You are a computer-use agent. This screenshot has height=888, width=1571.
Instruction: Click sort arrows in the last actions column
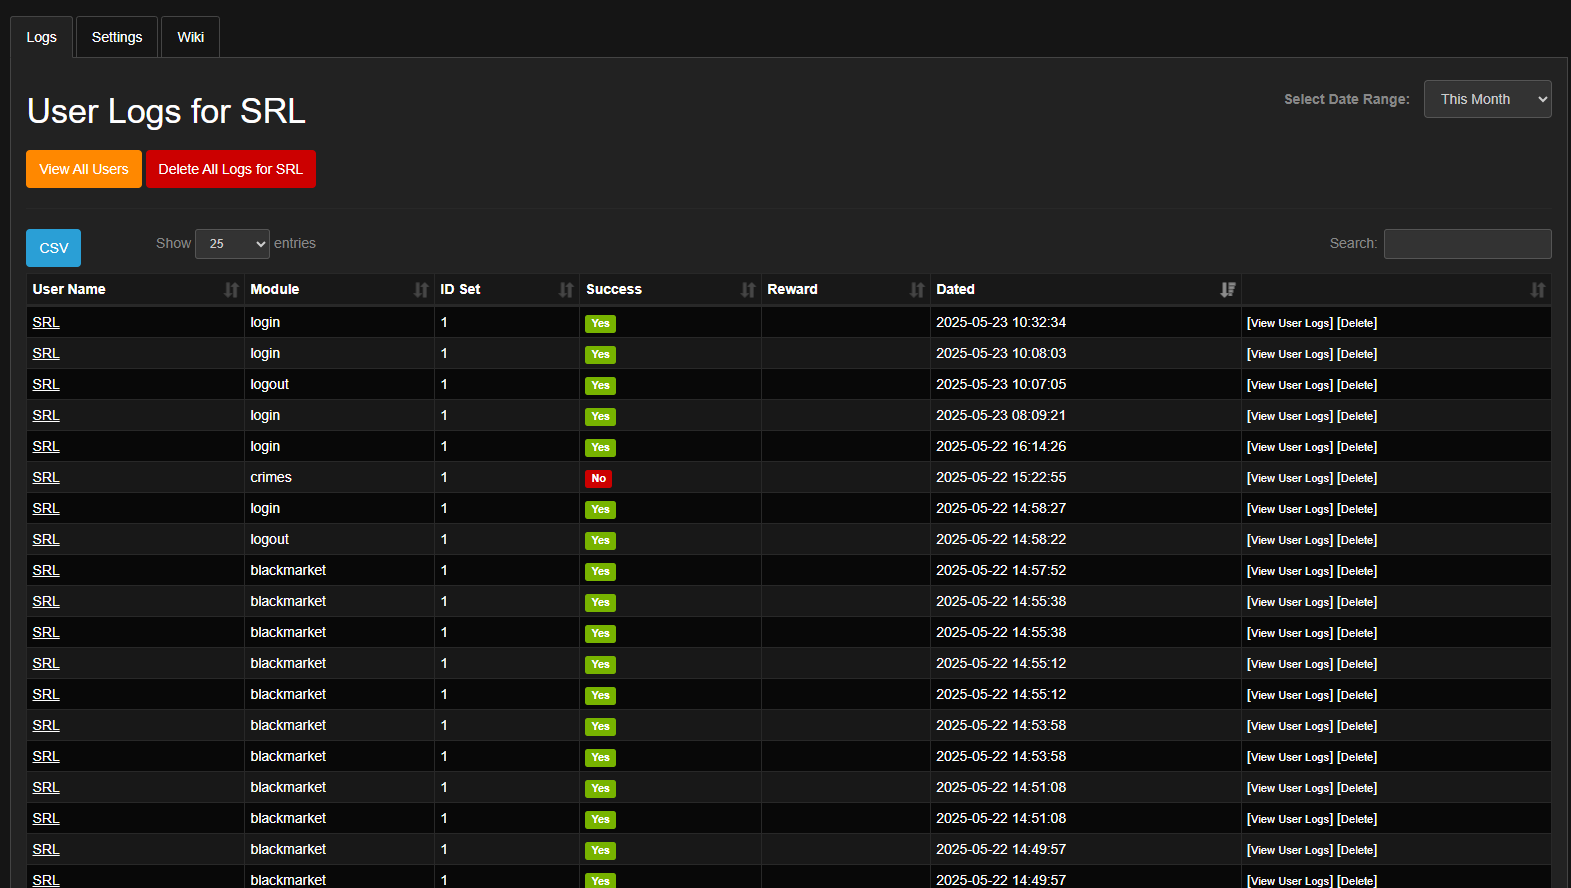(1538, 290)
